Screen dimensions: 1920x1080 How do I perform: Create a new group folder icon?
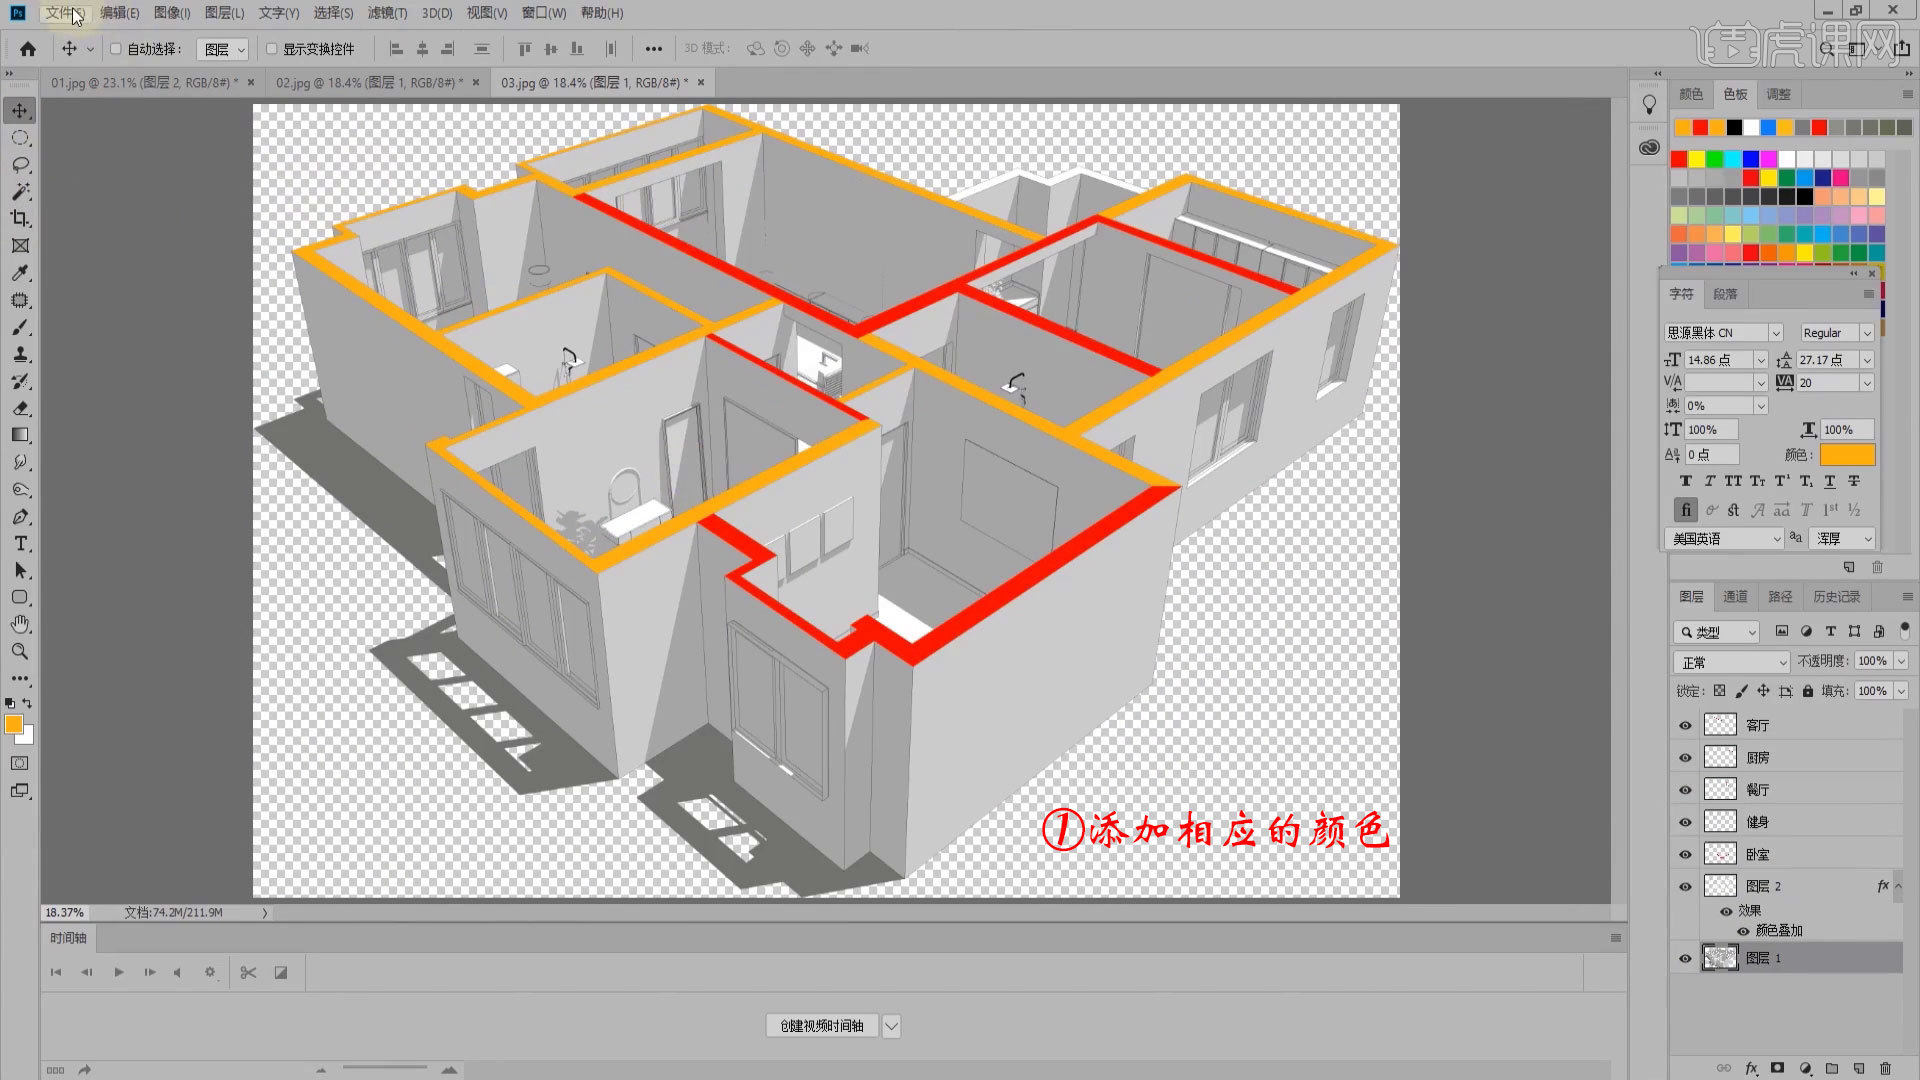(x=1832, y=1068)
